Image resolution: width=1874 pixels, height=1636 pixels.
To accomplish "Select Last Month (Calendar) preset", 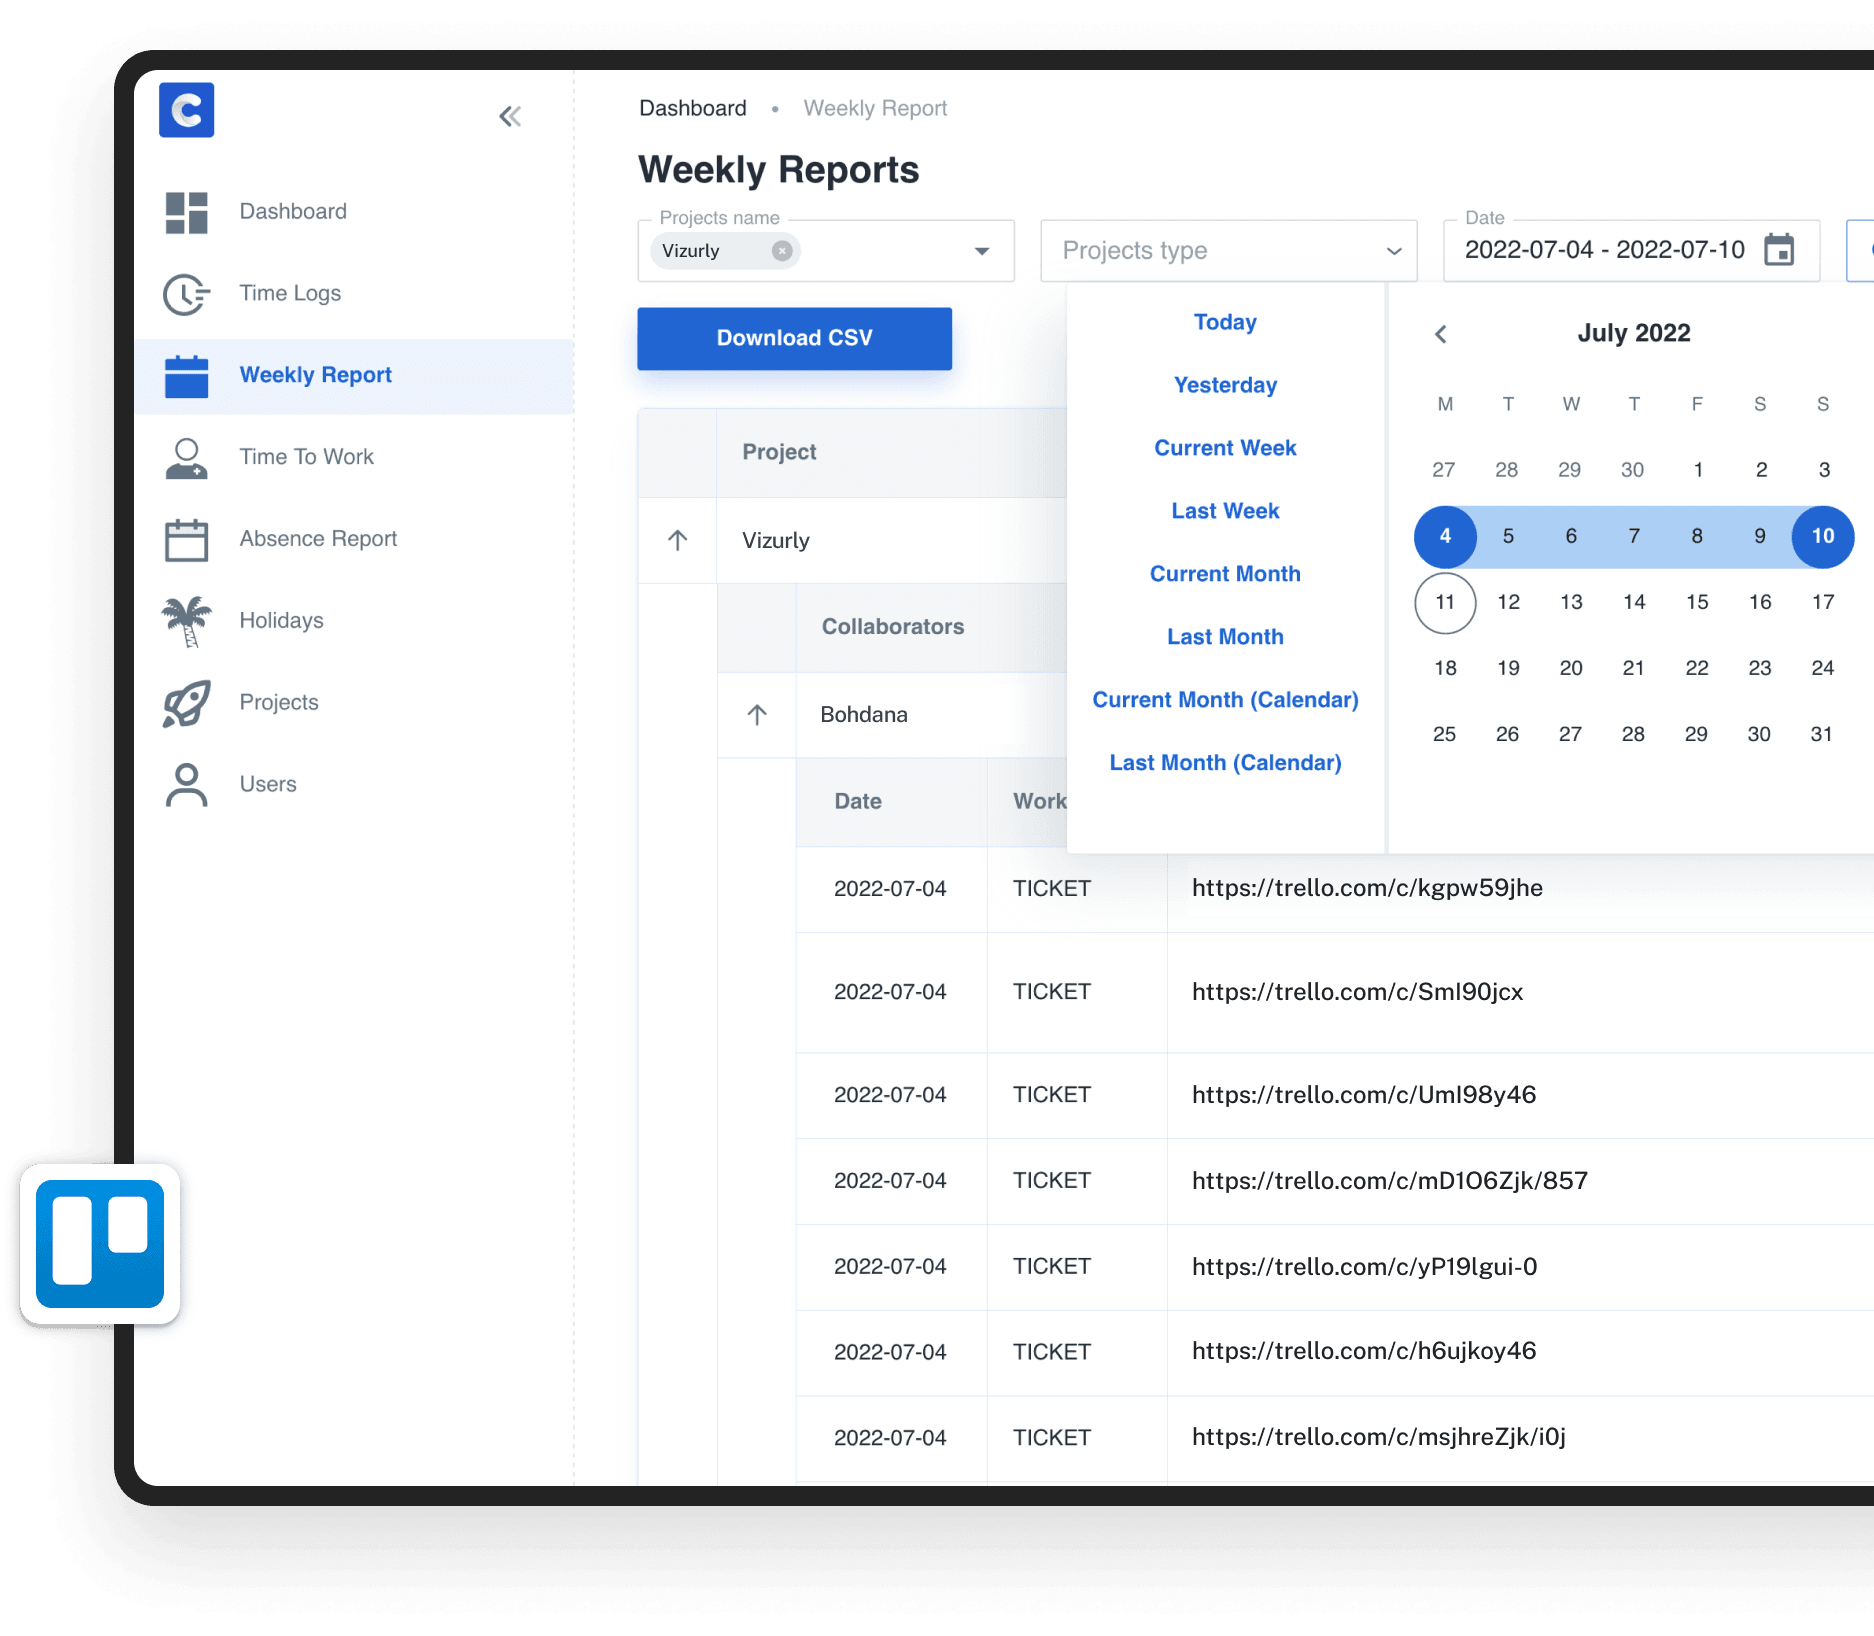I will [x=1225, y=764].
